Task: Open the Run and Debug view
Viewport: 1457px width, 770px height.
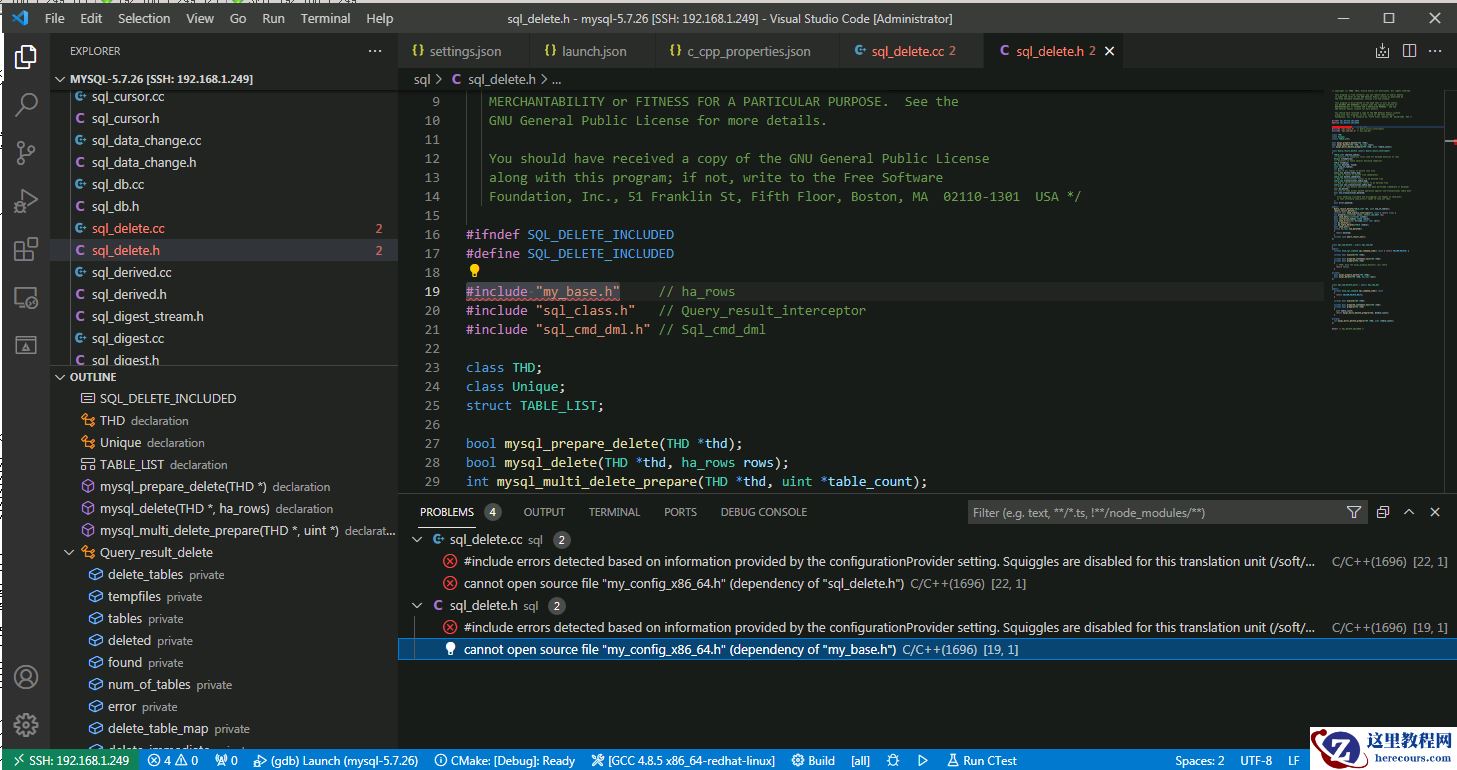Action: pyautogui.click(x=26, y=201)
